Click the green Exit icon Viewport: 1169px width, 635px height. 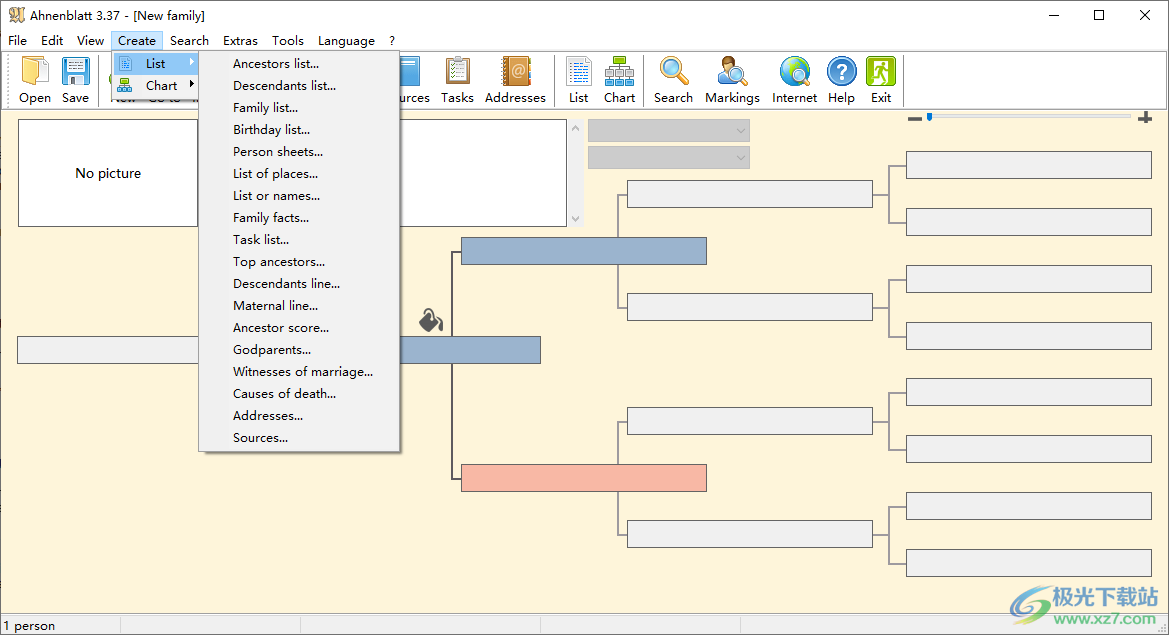coord(880,80)
